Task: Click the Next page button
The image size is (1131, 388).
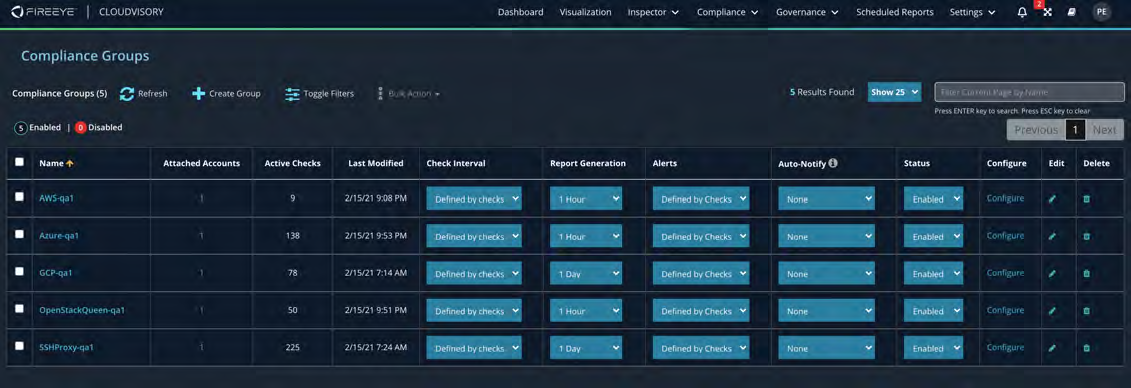Action: 1104,130
